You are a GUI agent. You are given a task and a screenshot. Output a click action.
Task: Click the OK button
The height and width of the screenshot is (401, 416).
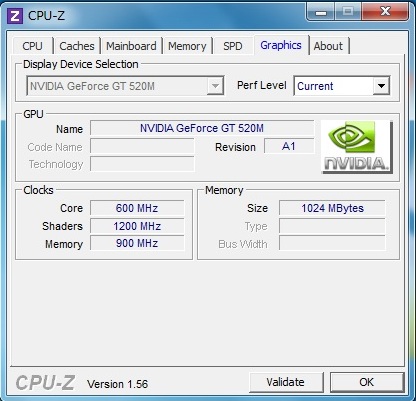point(367,382)
